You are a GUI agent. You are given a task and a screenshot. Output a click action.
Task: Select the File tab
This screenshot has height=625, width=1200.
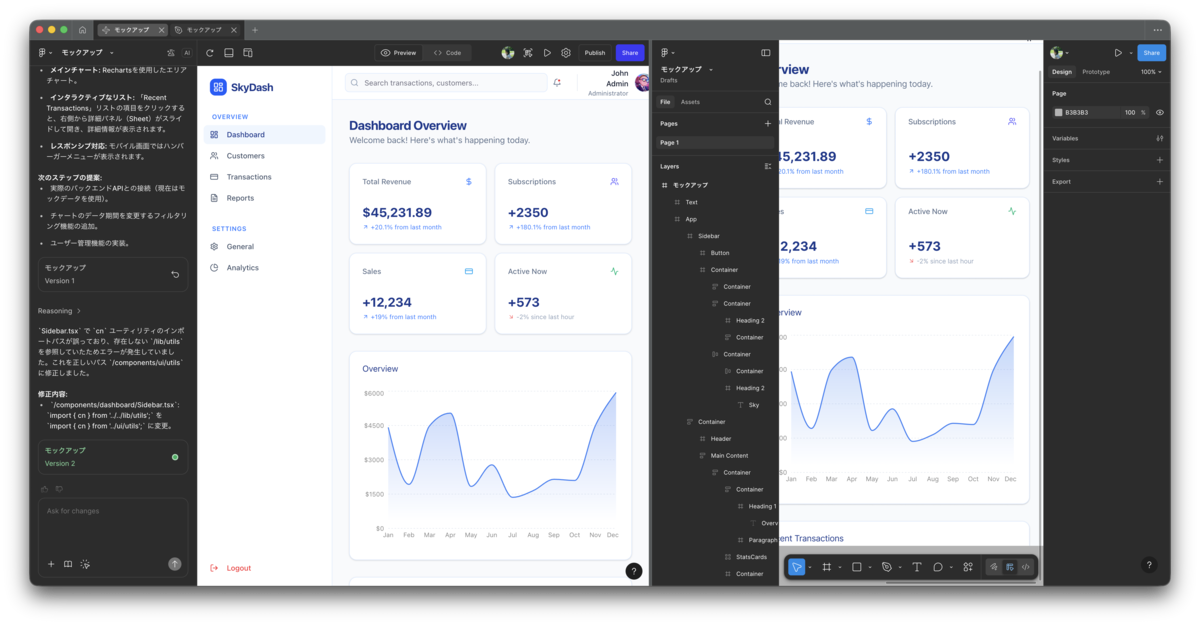pyautogui.click(x=665, y=102)
